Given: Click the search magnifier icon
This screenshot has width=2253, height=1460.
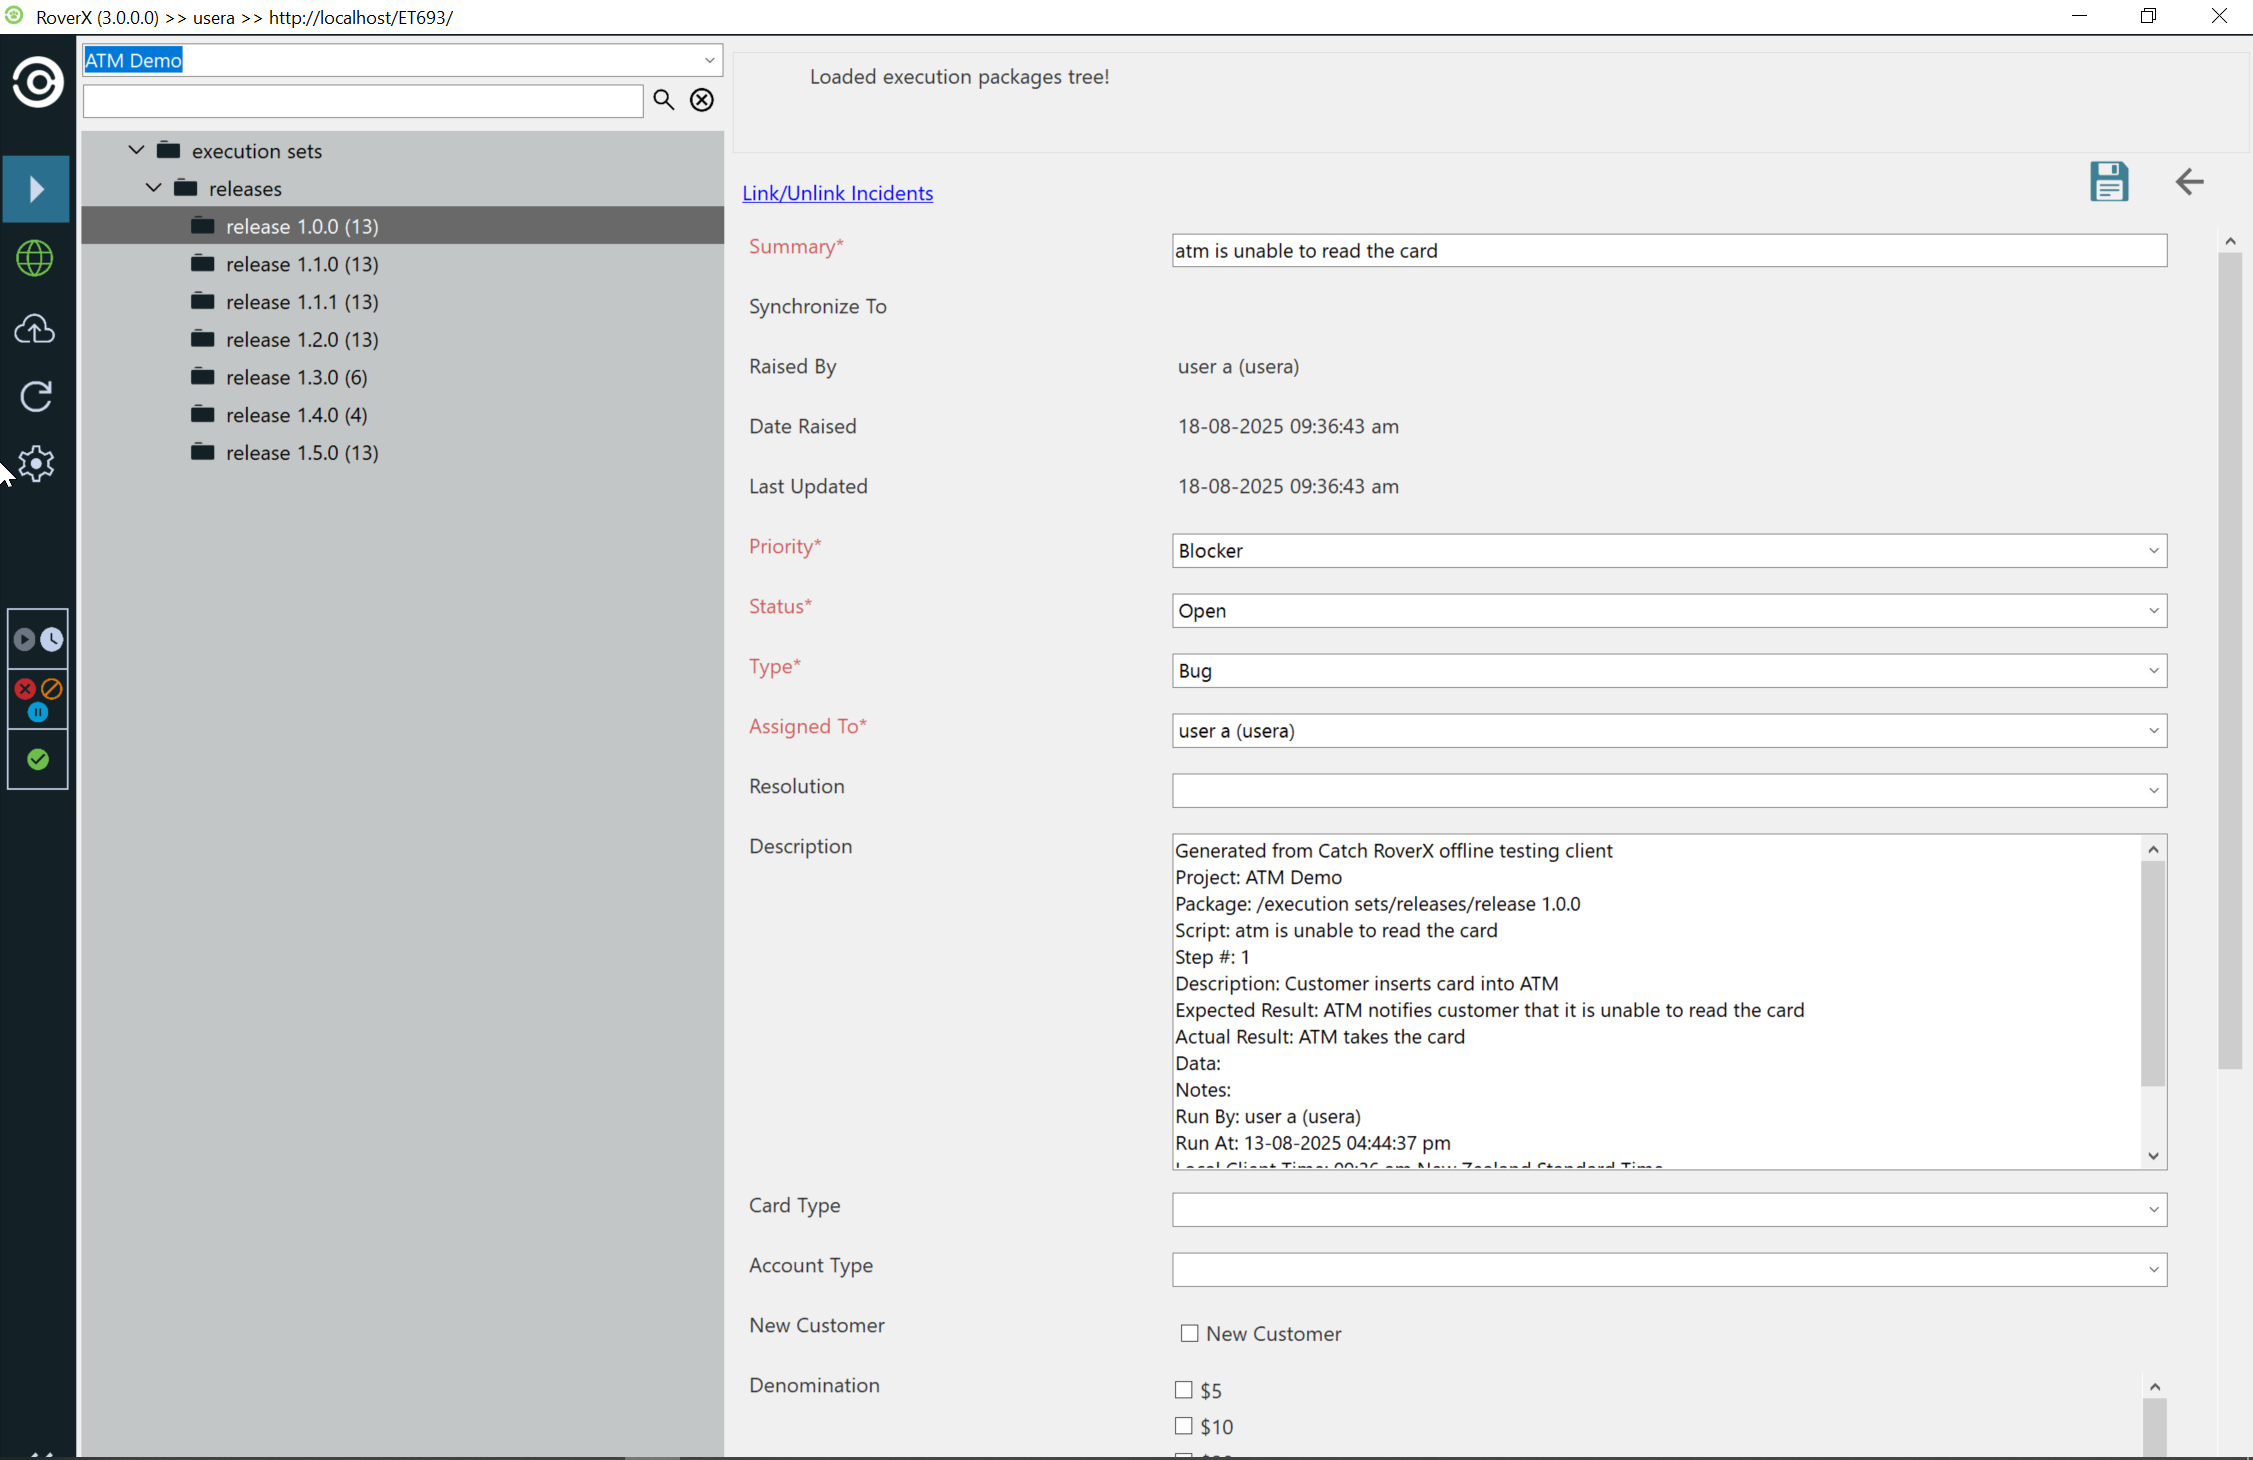Looking at the screenshot, I should tap(664, 100).
